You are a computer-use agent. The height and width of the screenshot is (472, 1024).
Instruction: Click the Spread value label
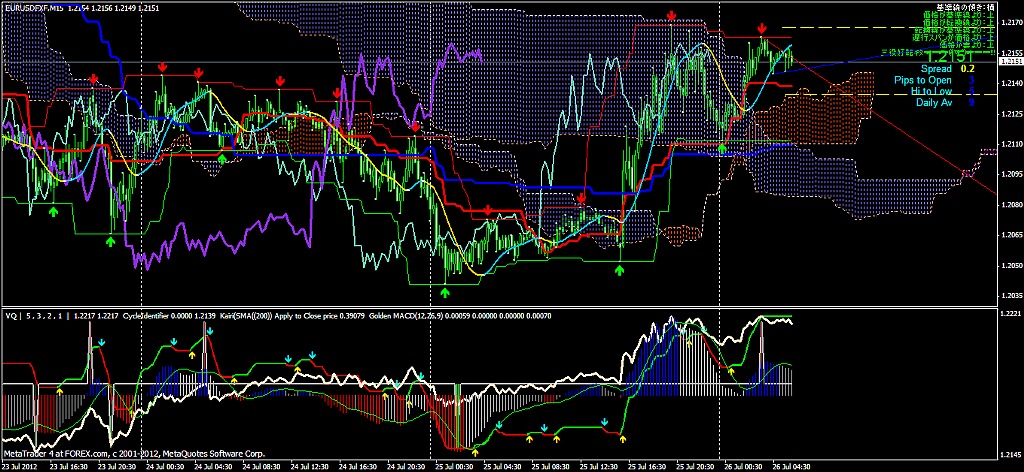[x=936, y=69]
